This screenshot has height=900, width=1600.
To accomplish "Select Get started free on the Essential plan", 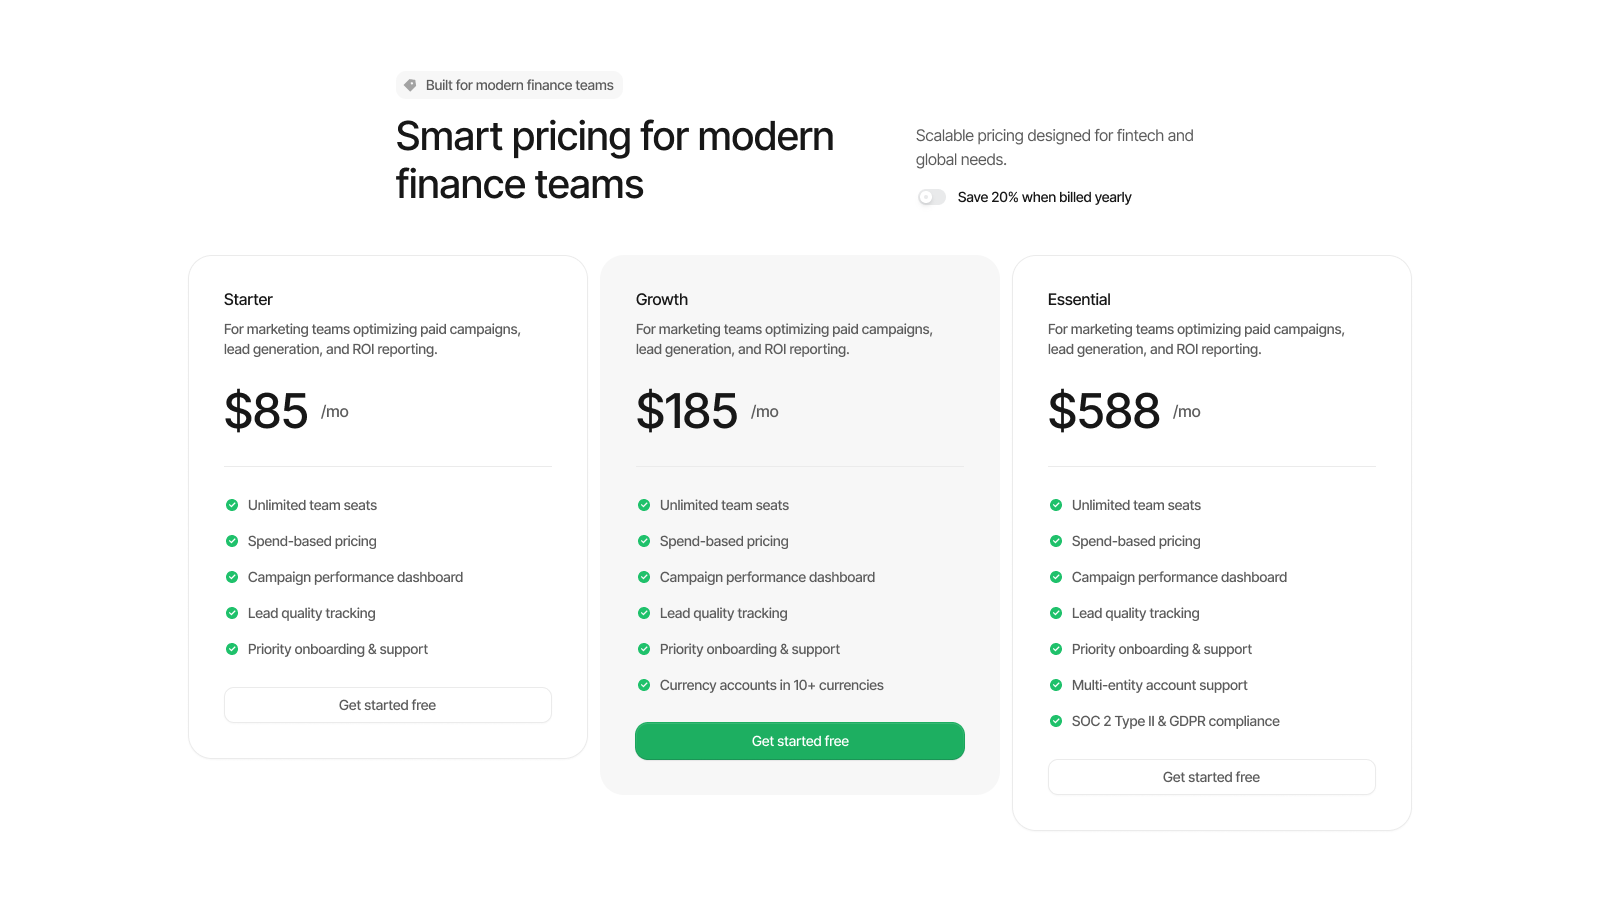I will (1211, 777).
